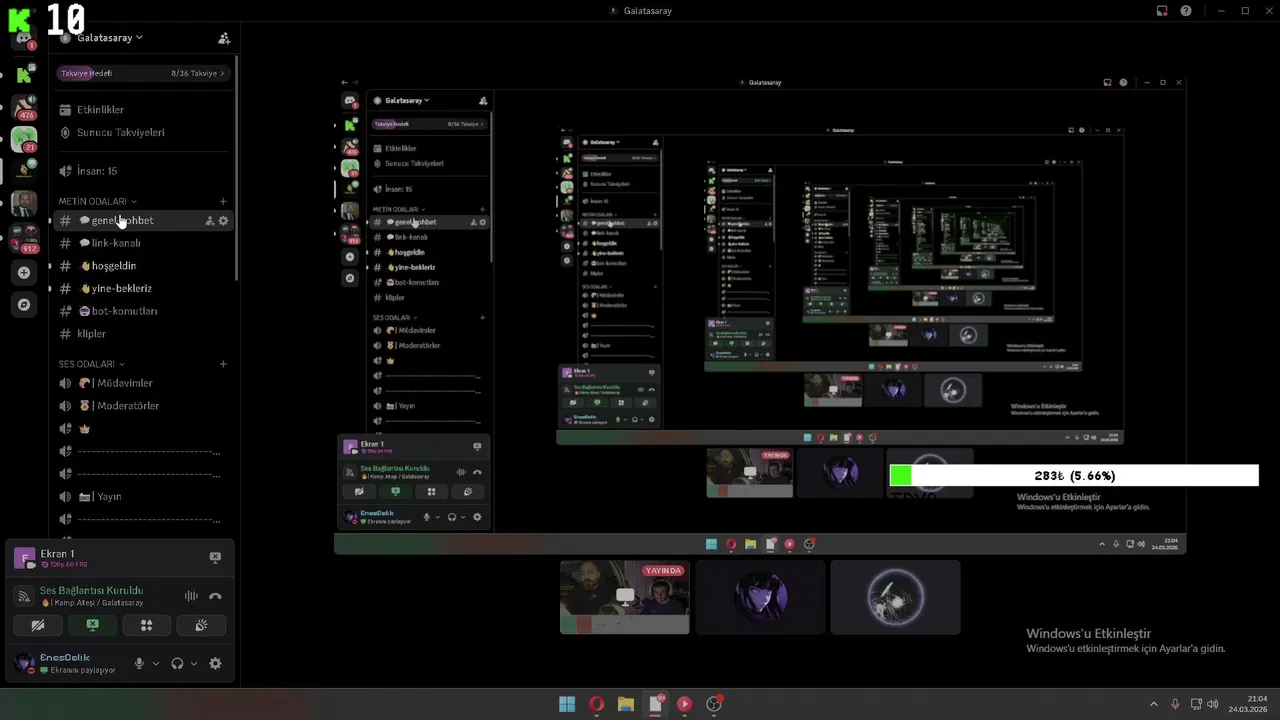Screen dimensions: 1280x720
Task: Open the server with the 912 badge
Action: click(24, 237)
